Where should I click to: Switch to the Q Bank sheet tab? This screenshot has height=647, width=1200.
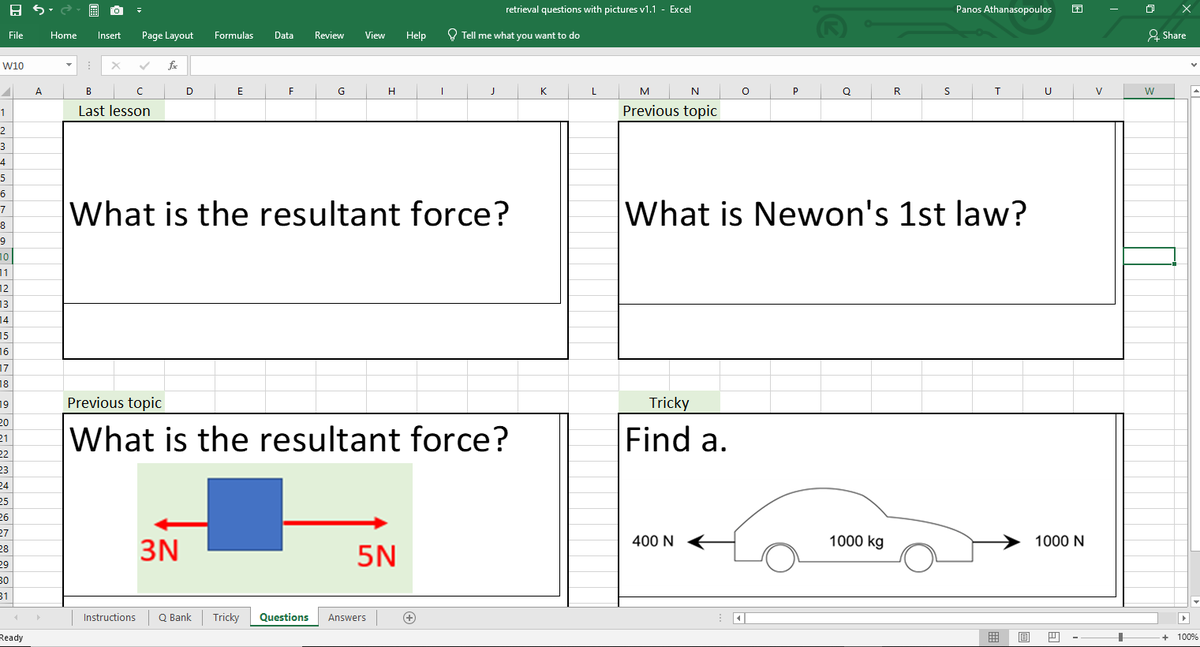174,617
